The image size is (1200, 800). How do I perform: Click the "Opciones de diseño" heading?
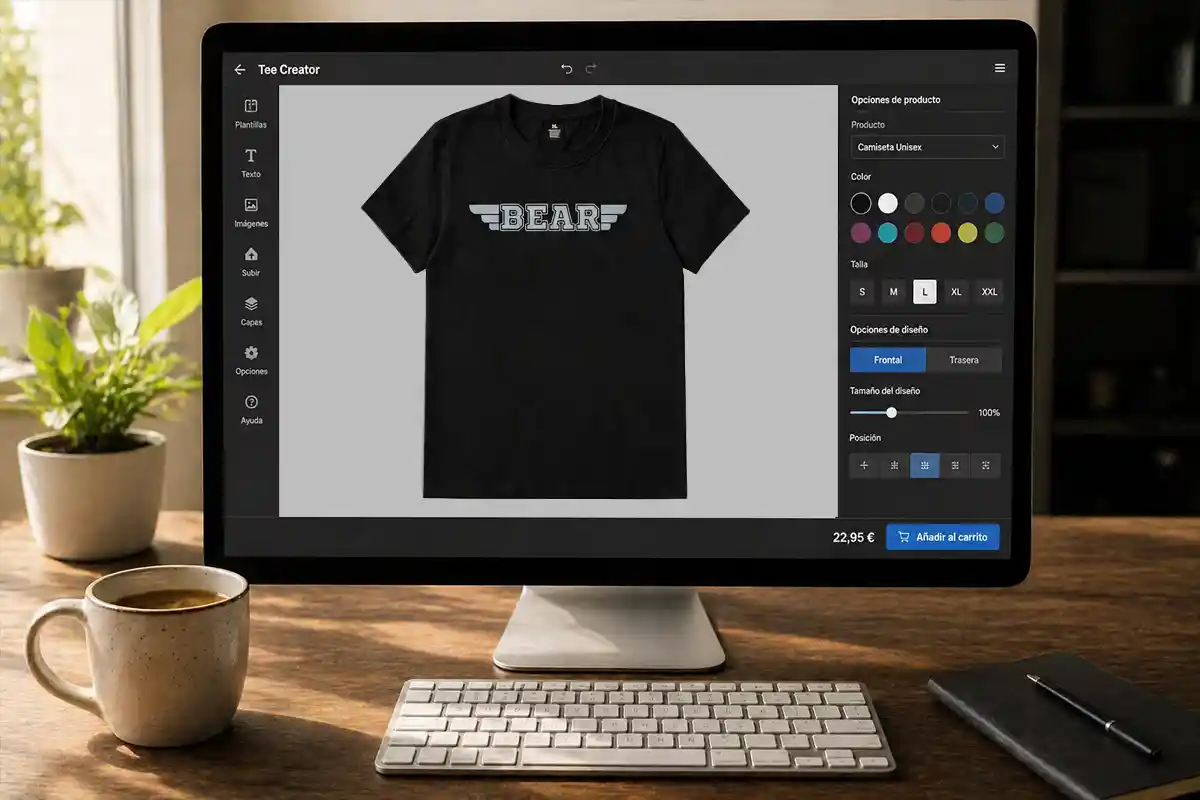click(889, 329)
